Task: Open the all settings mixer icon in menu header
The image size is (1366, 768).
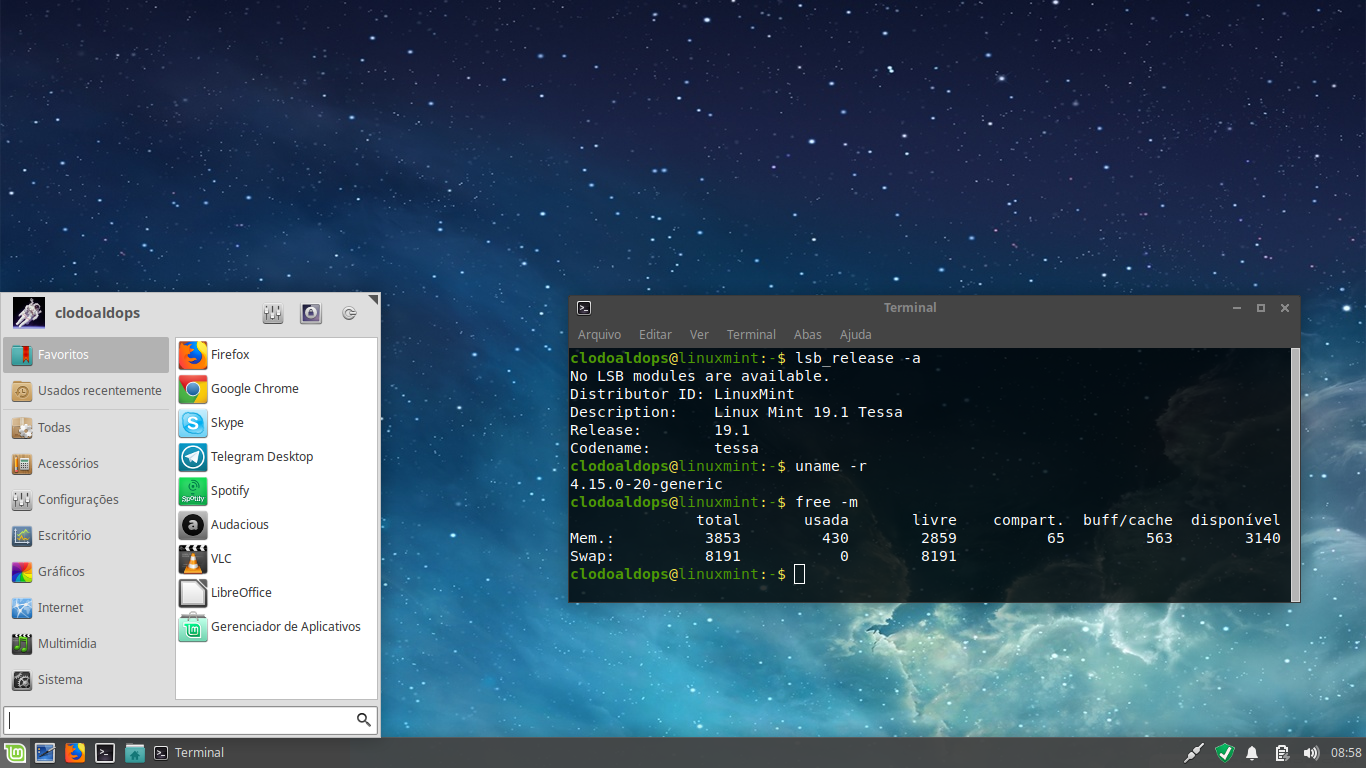Action: pos(273,313)
